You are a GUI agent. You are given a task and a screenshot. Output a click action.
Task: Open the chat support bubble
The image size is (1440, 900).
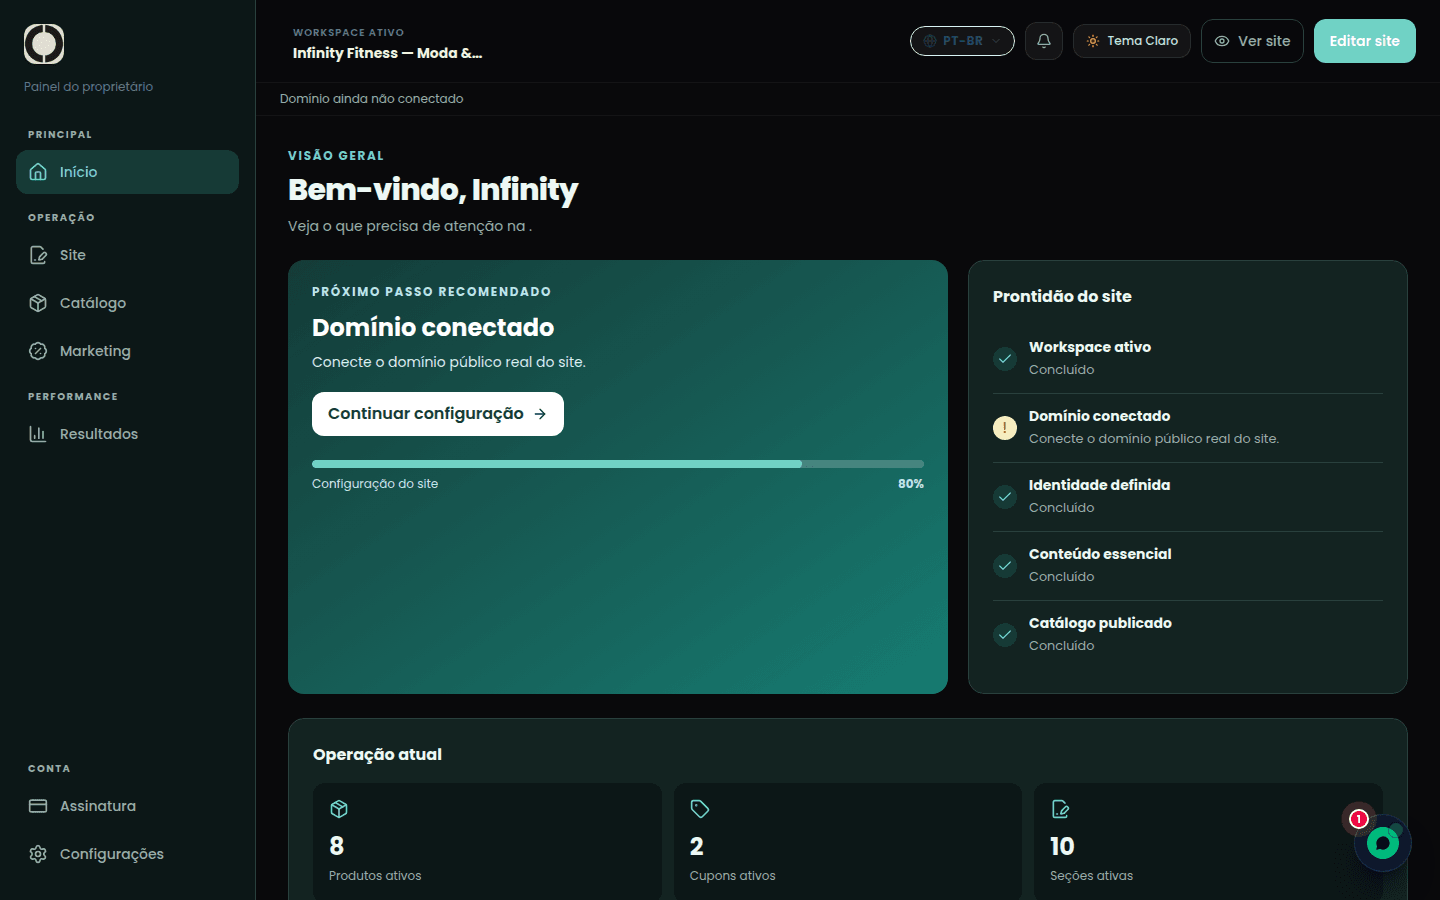[x=1383, y=843]
